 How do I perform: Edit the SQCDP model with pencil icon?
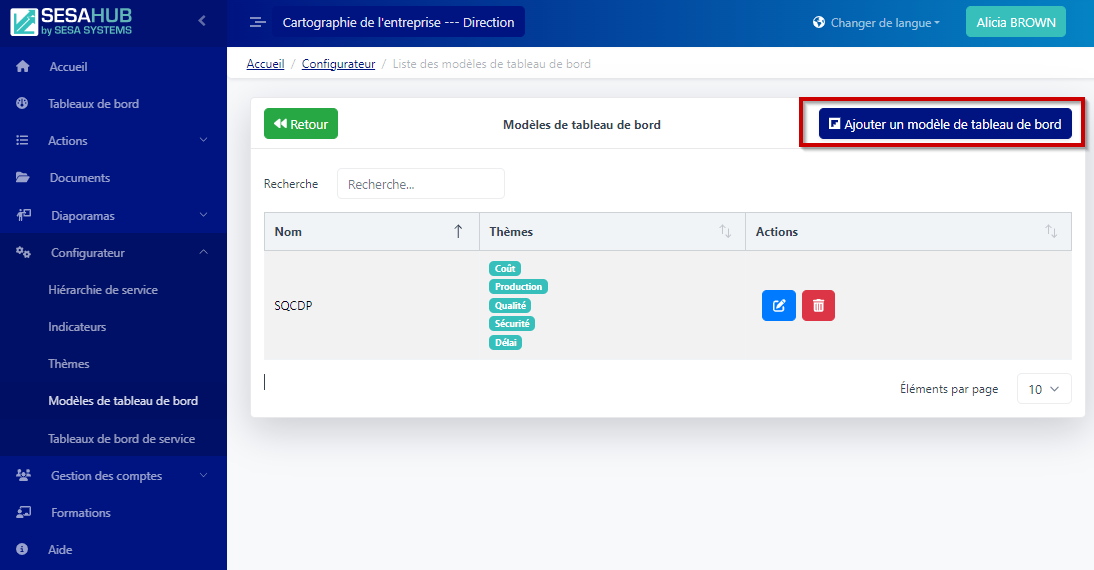click(779, 306)
